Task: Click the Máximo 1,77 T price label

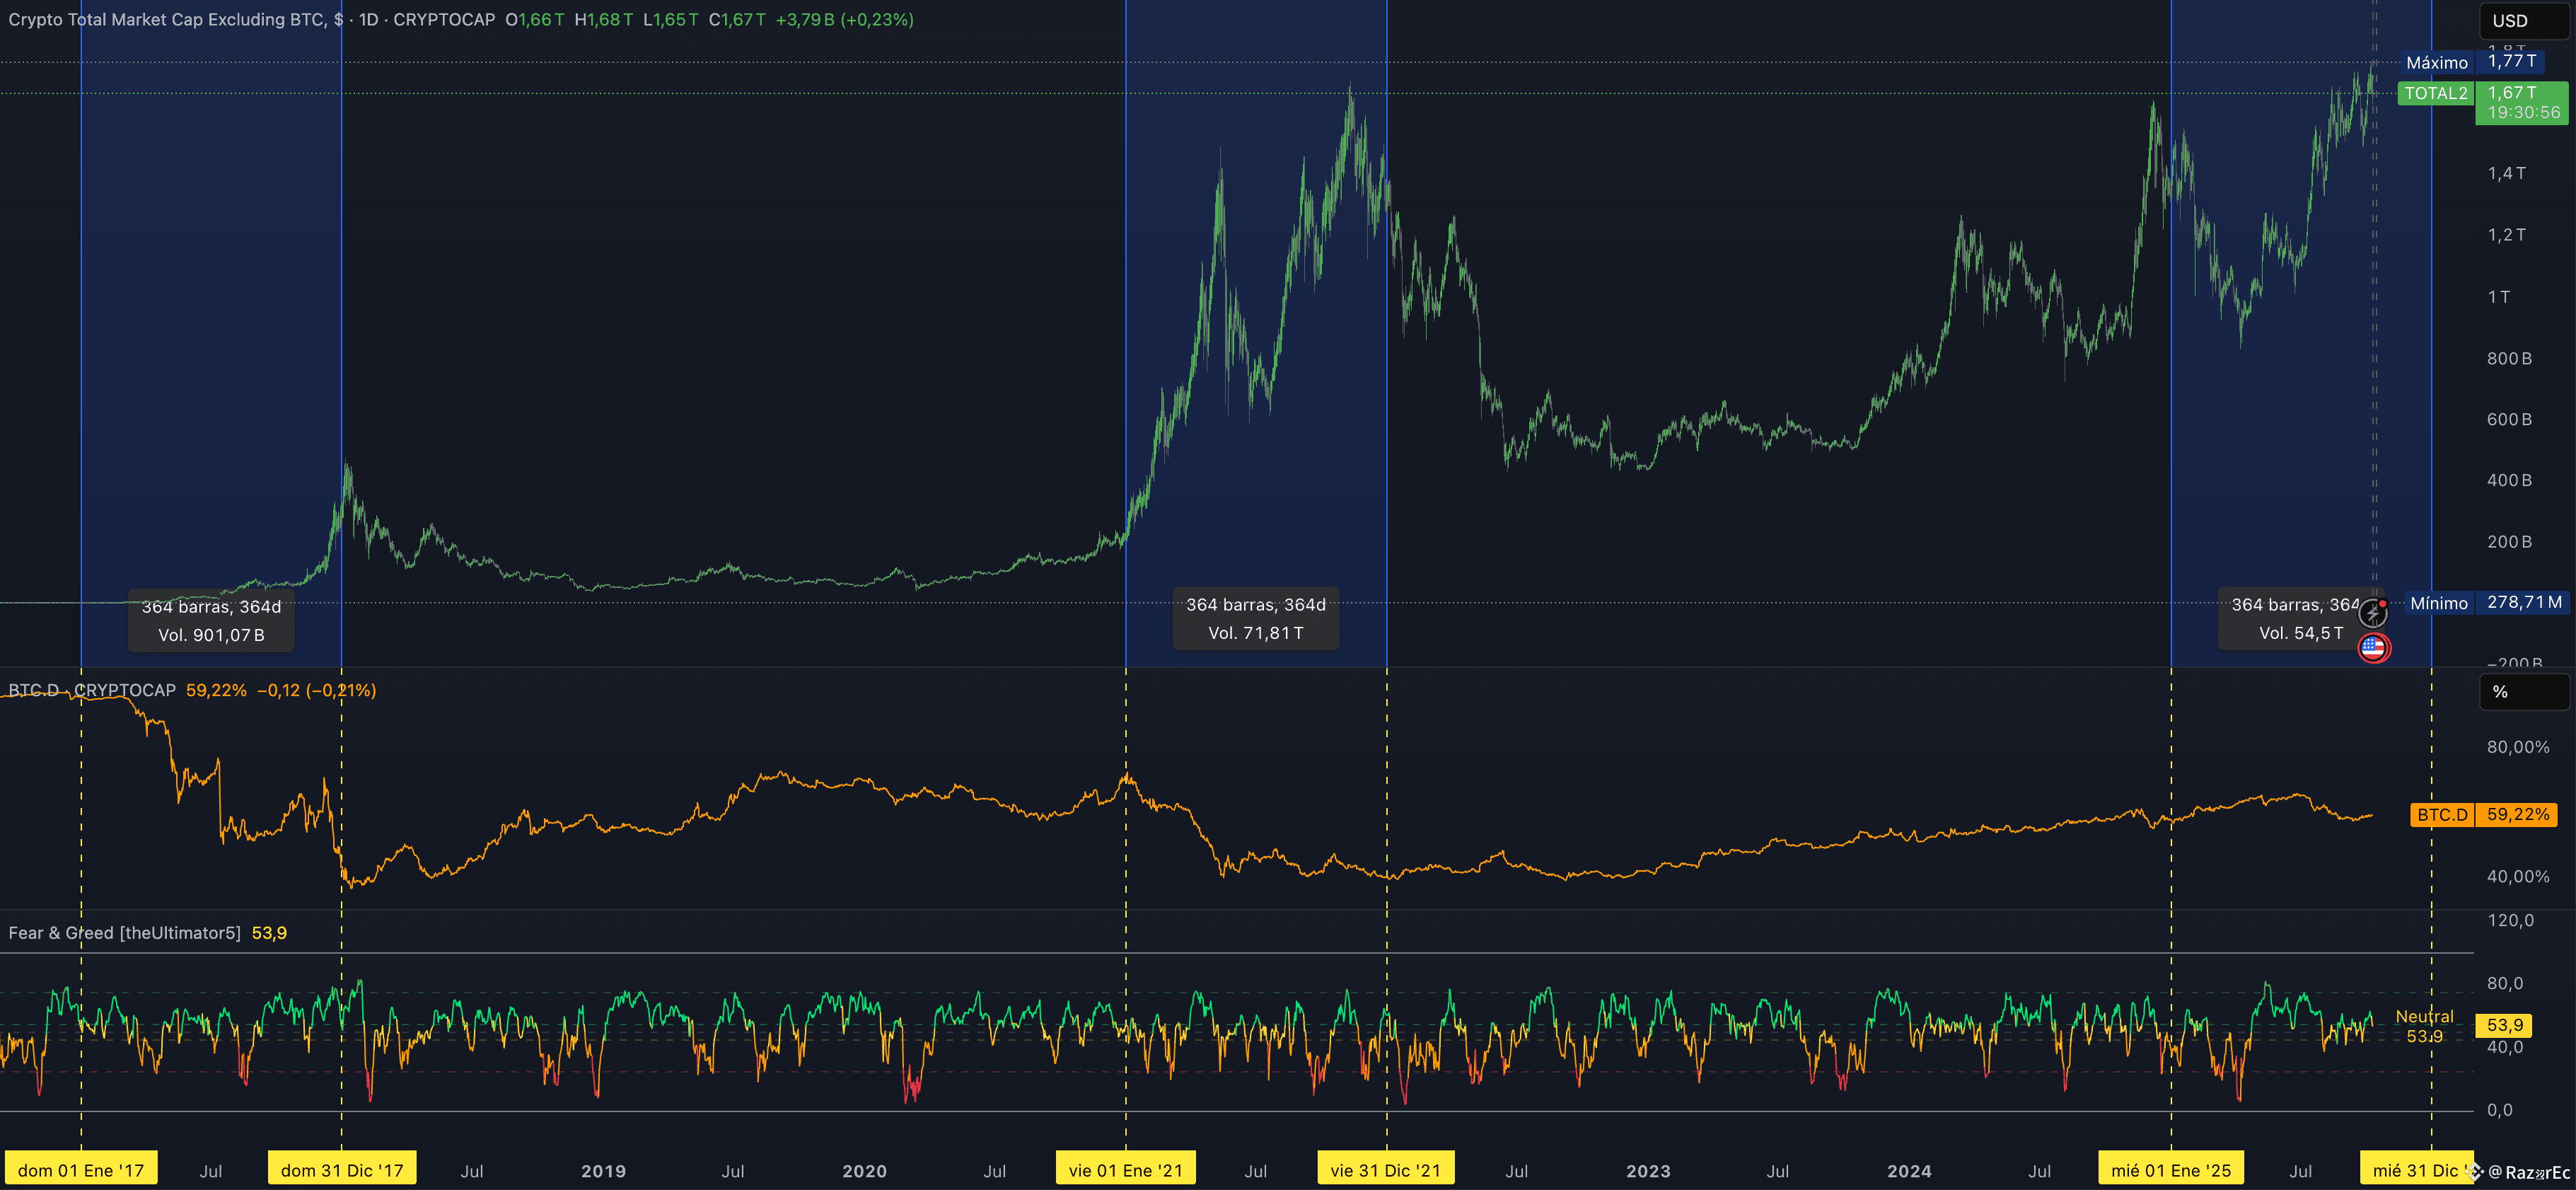Action: (x=2471, y=62)
